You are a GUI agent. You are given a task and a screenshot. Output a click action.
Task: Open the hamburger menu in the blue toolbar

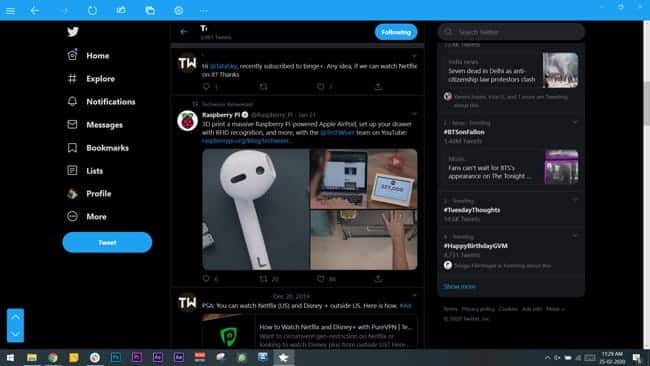click(10, 11)
